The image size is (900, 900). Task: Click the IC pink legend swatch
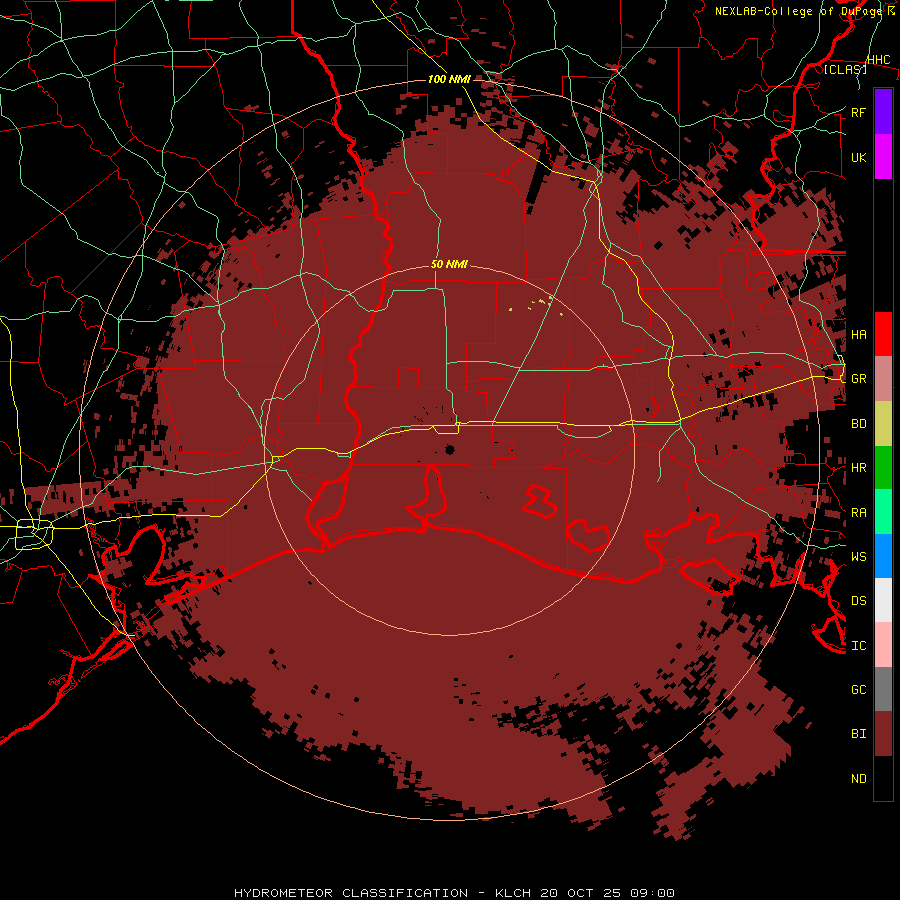[883, 645]
